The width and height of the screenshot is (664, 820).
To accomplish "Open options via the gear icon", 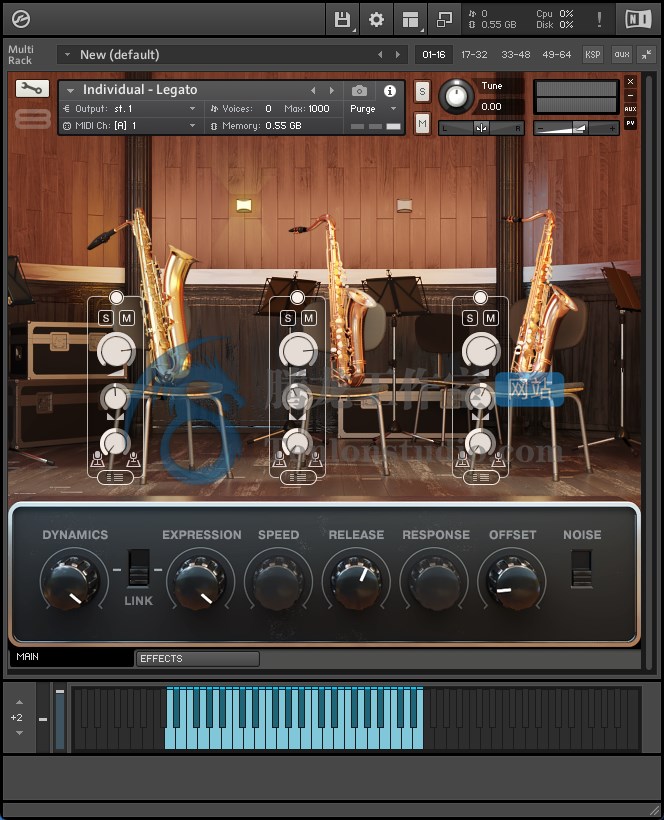I will [x=376, y=20].
